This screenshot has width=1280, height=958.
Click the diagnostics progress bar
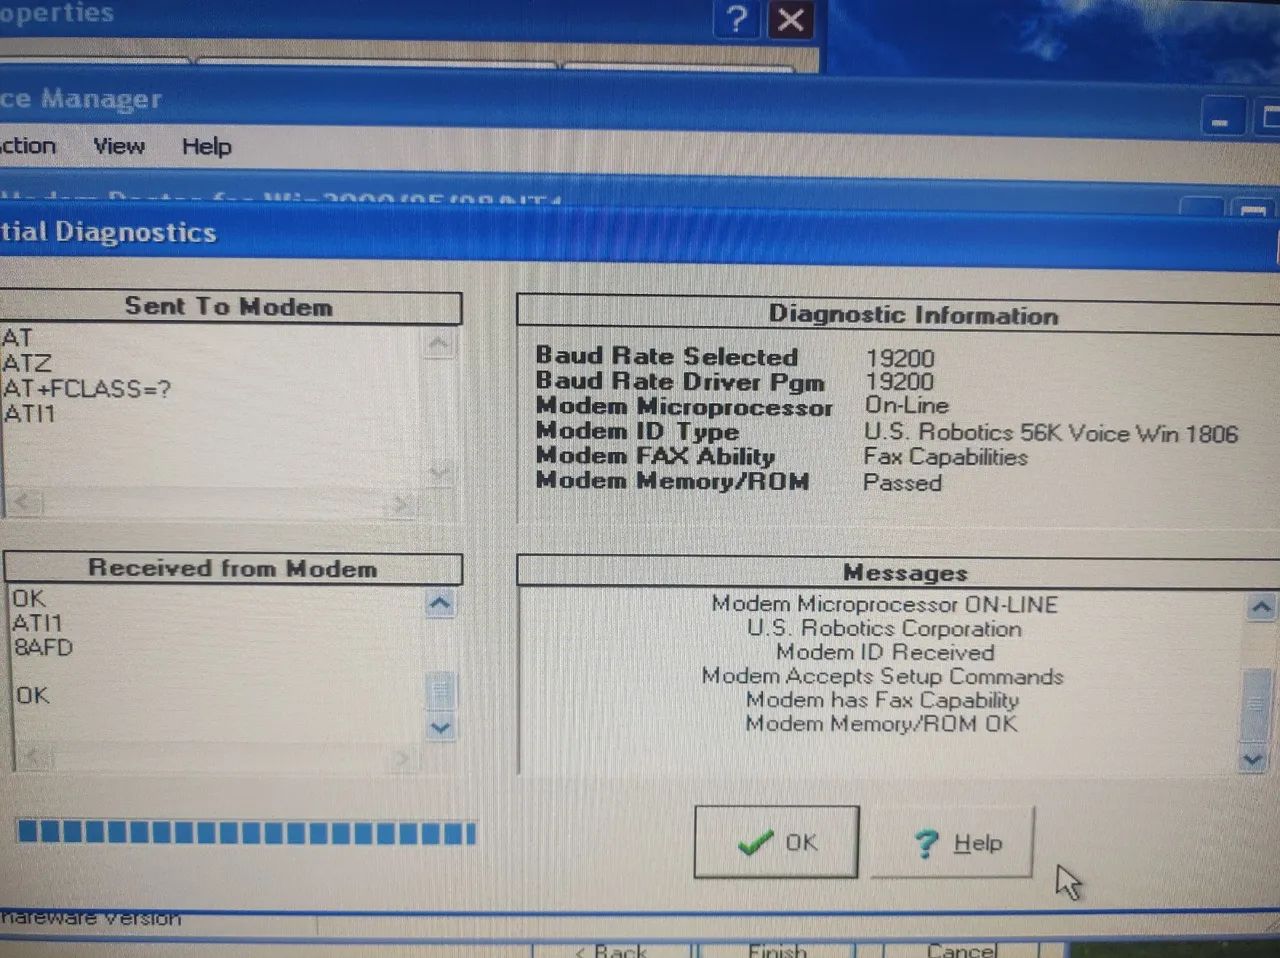point(246,832)
